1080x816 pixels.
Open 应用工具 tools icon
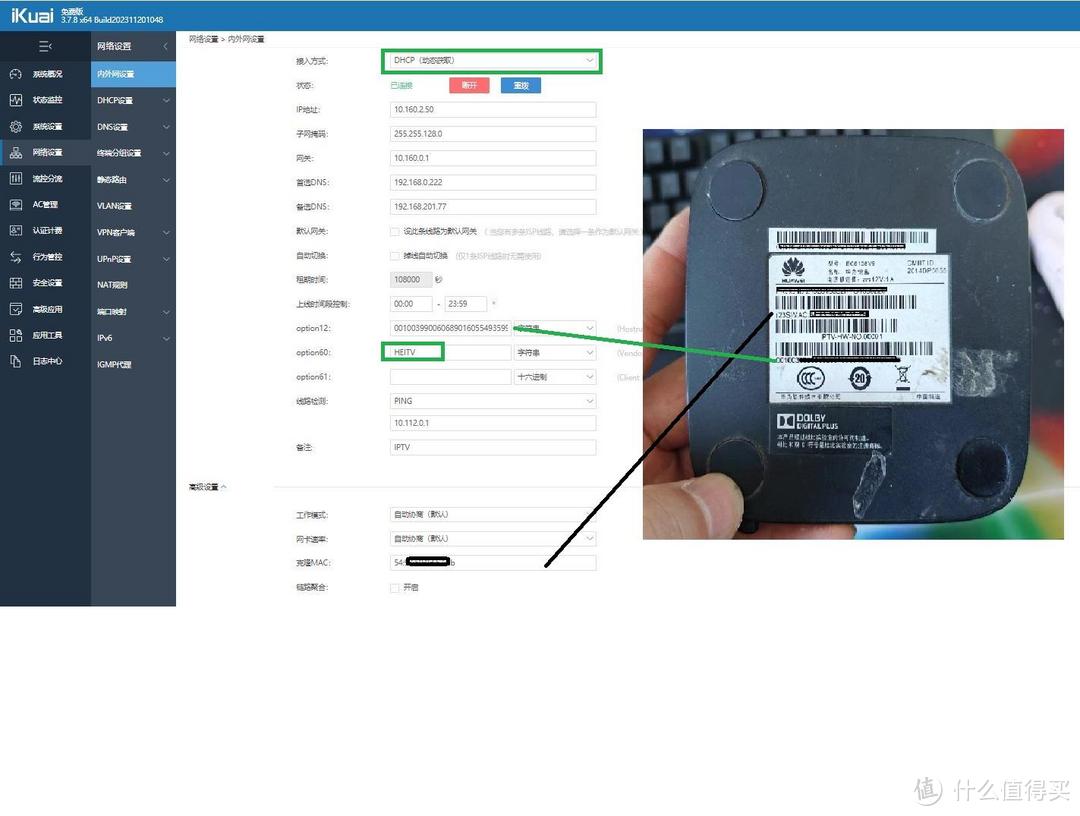click(x=16, y=335)
